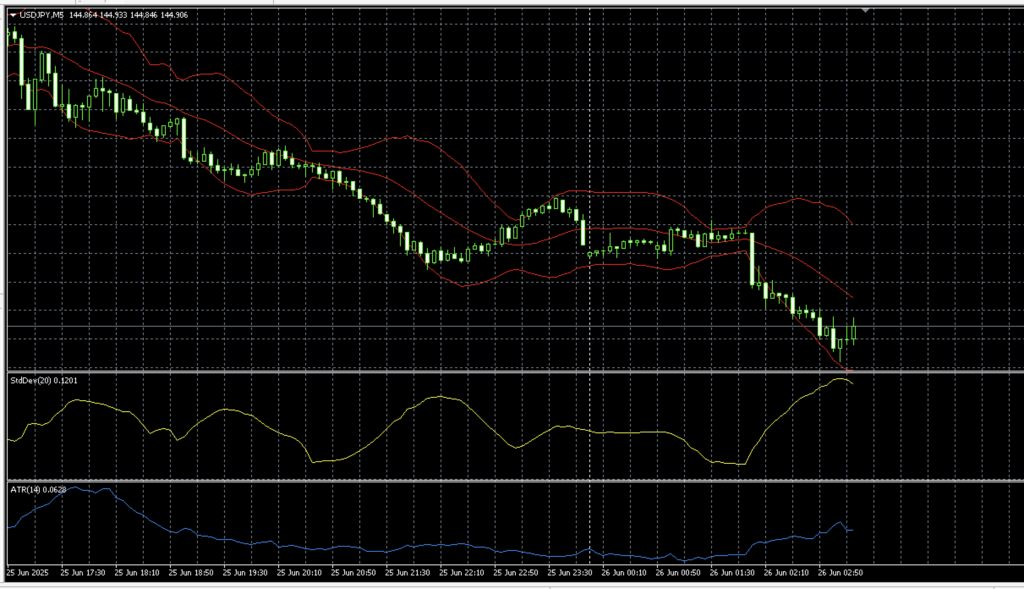The height and width of the screenshot is (589, 1024).
Task: Click the middle Bollinger band's right end
Action: point(852,298)
